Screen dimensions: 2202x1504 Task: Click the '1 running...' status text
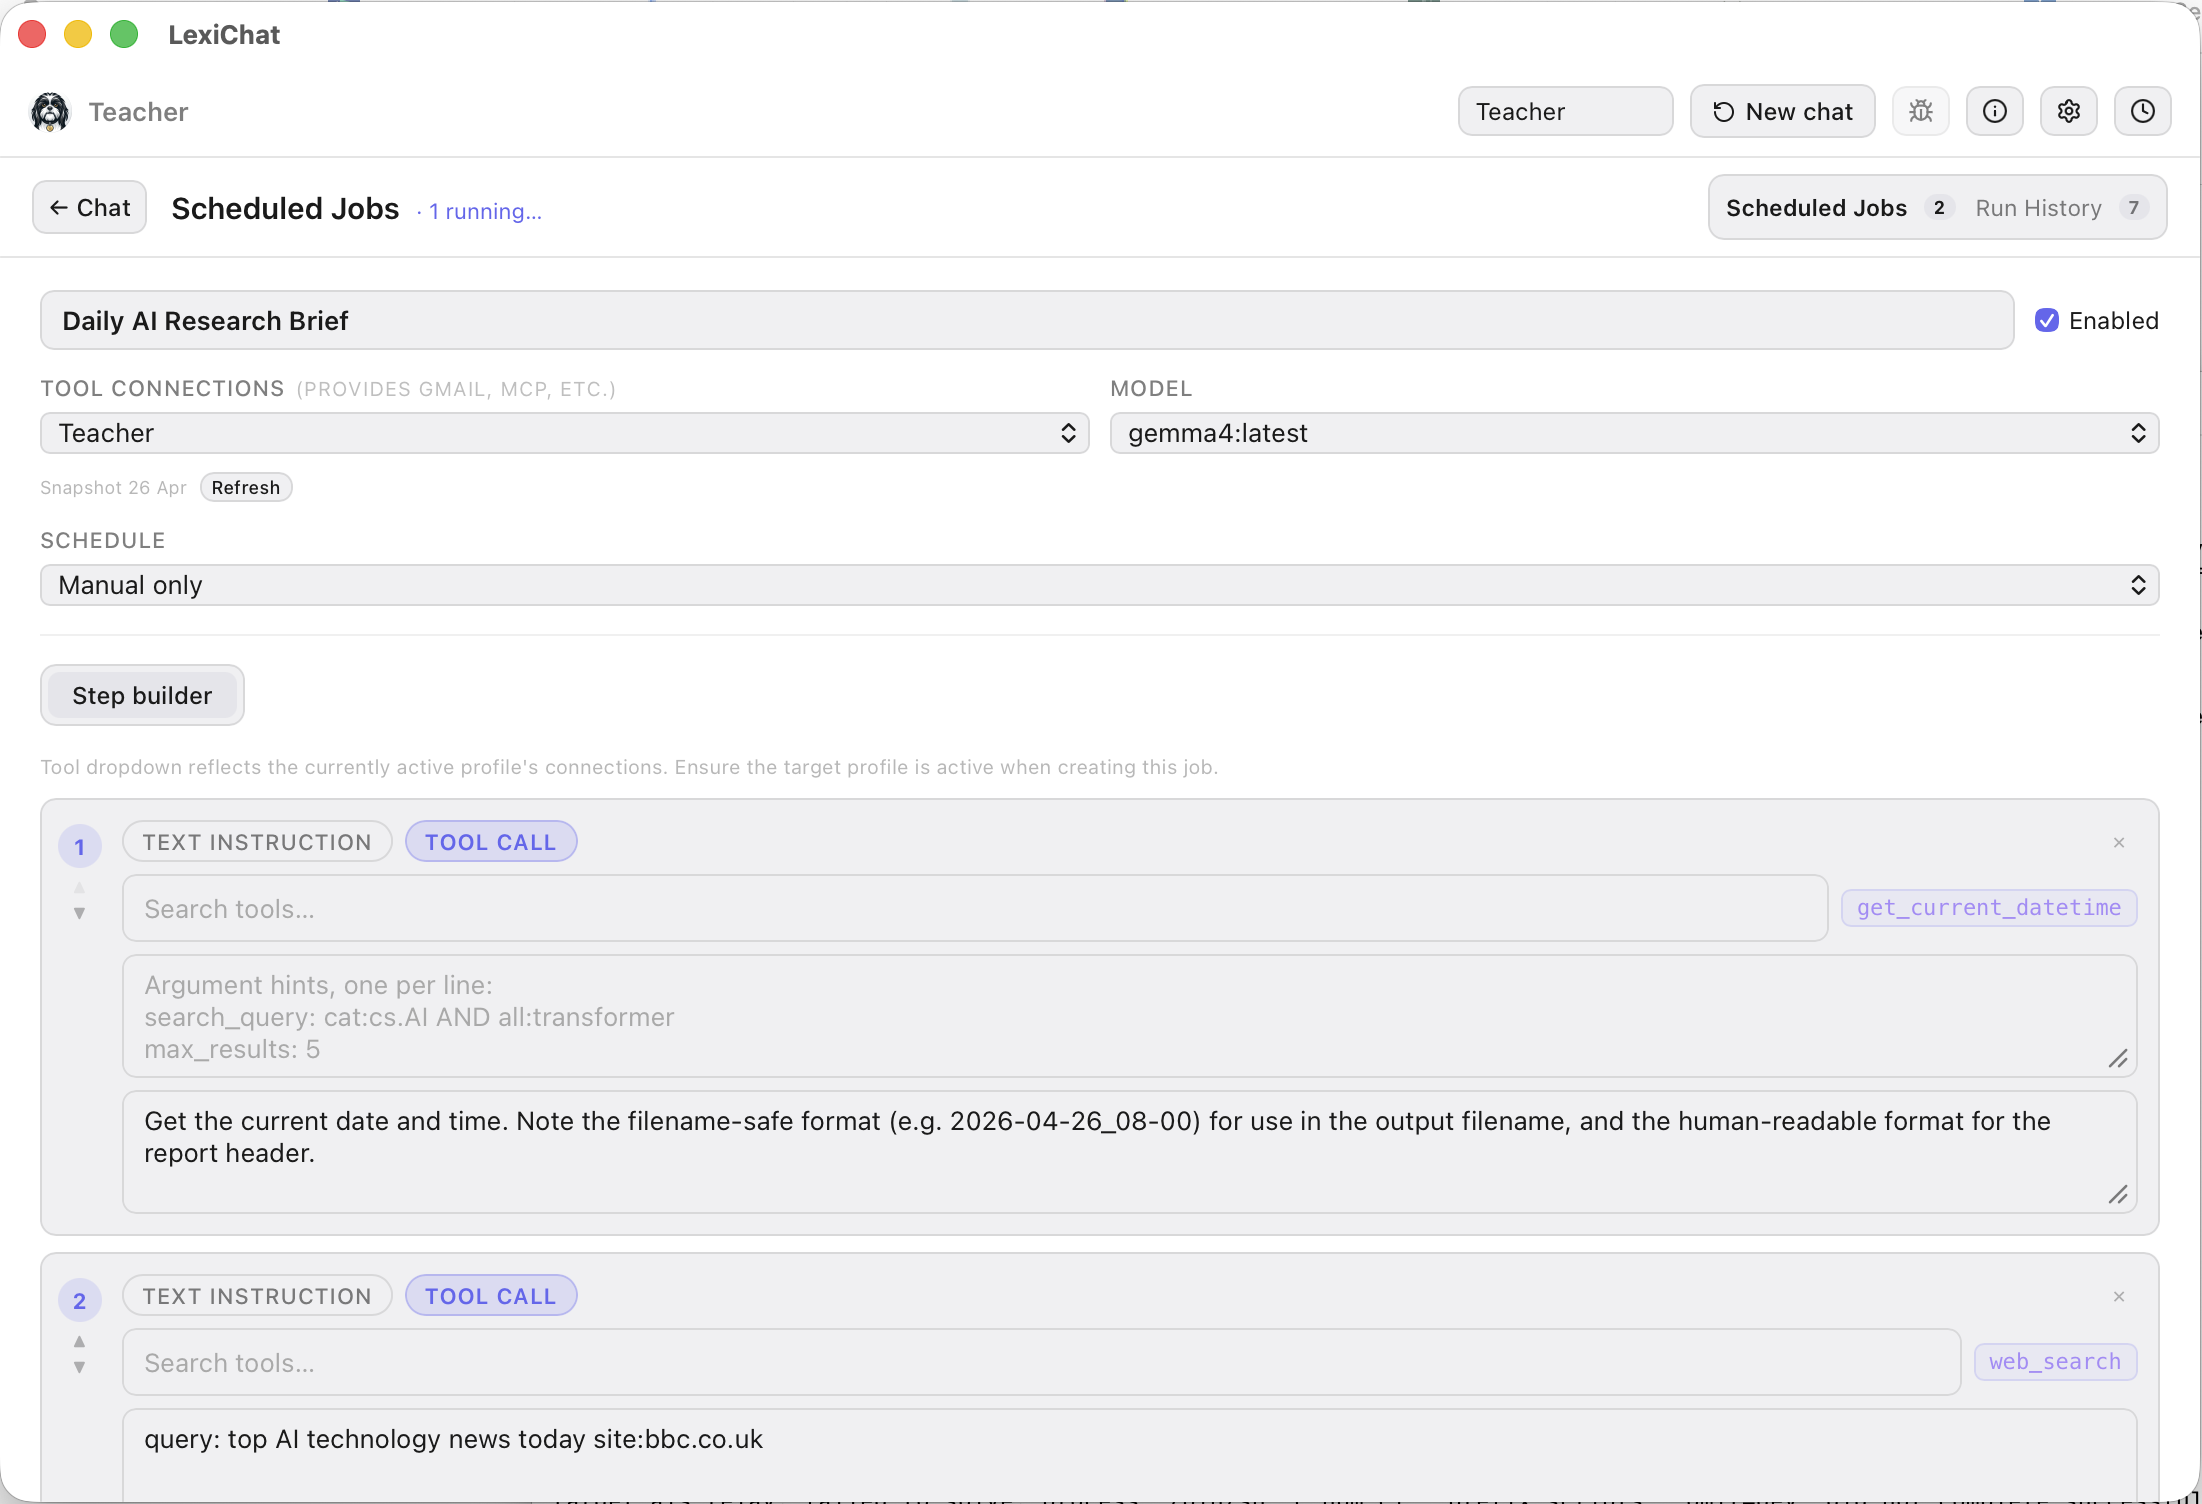pos(485,212)
